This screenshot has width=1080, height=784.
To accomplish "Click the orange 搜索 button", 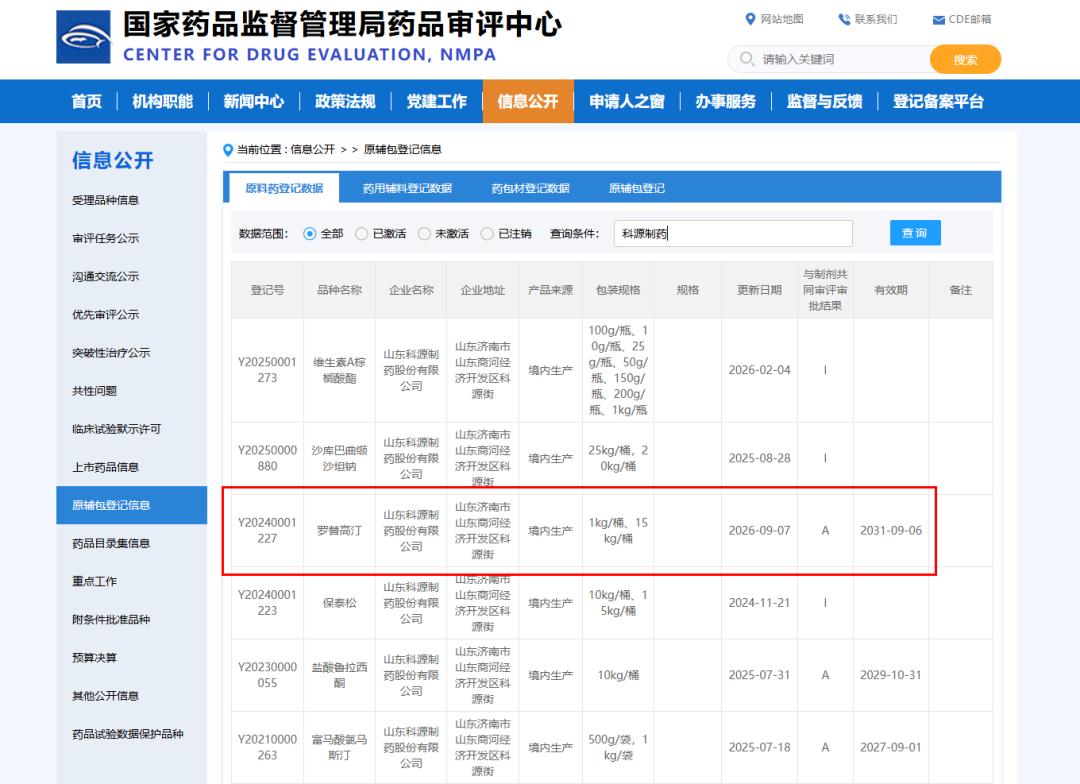I will (x=965, y=59).
